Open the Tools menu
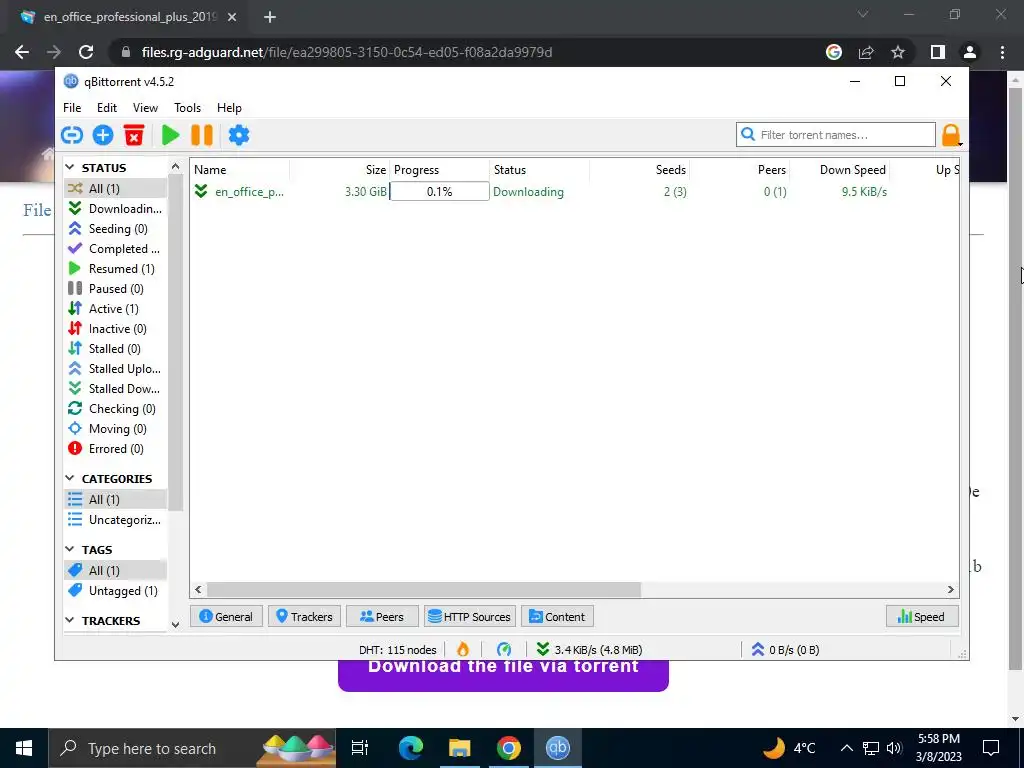This screenshot has height=768, width=1024. pos(187,108)
